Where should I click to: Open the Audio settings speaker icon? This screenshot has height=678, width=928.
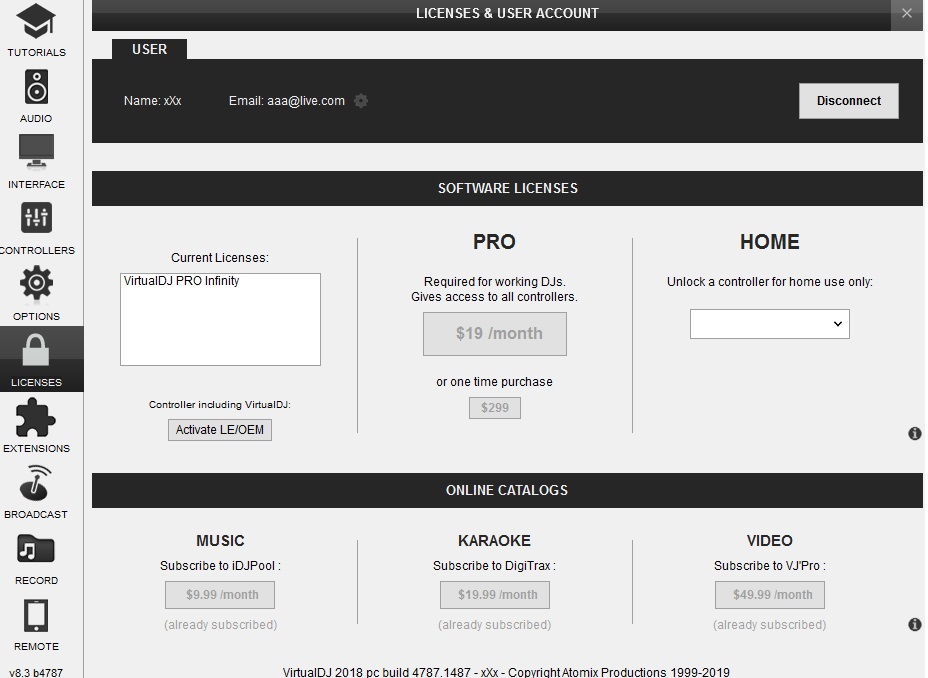[36, 87]
